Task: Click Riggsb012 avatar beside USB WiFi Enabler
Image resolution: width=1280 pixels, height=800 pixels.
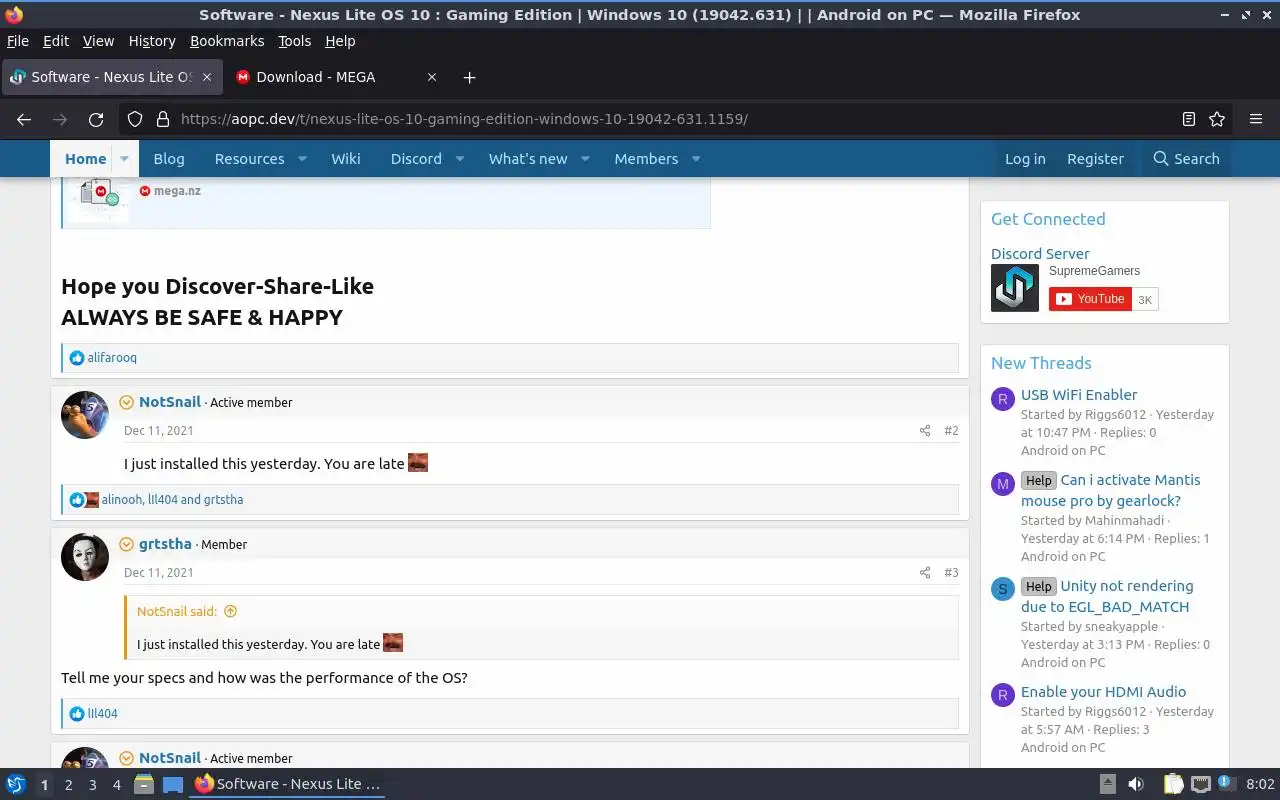Action: point(1003,400)
